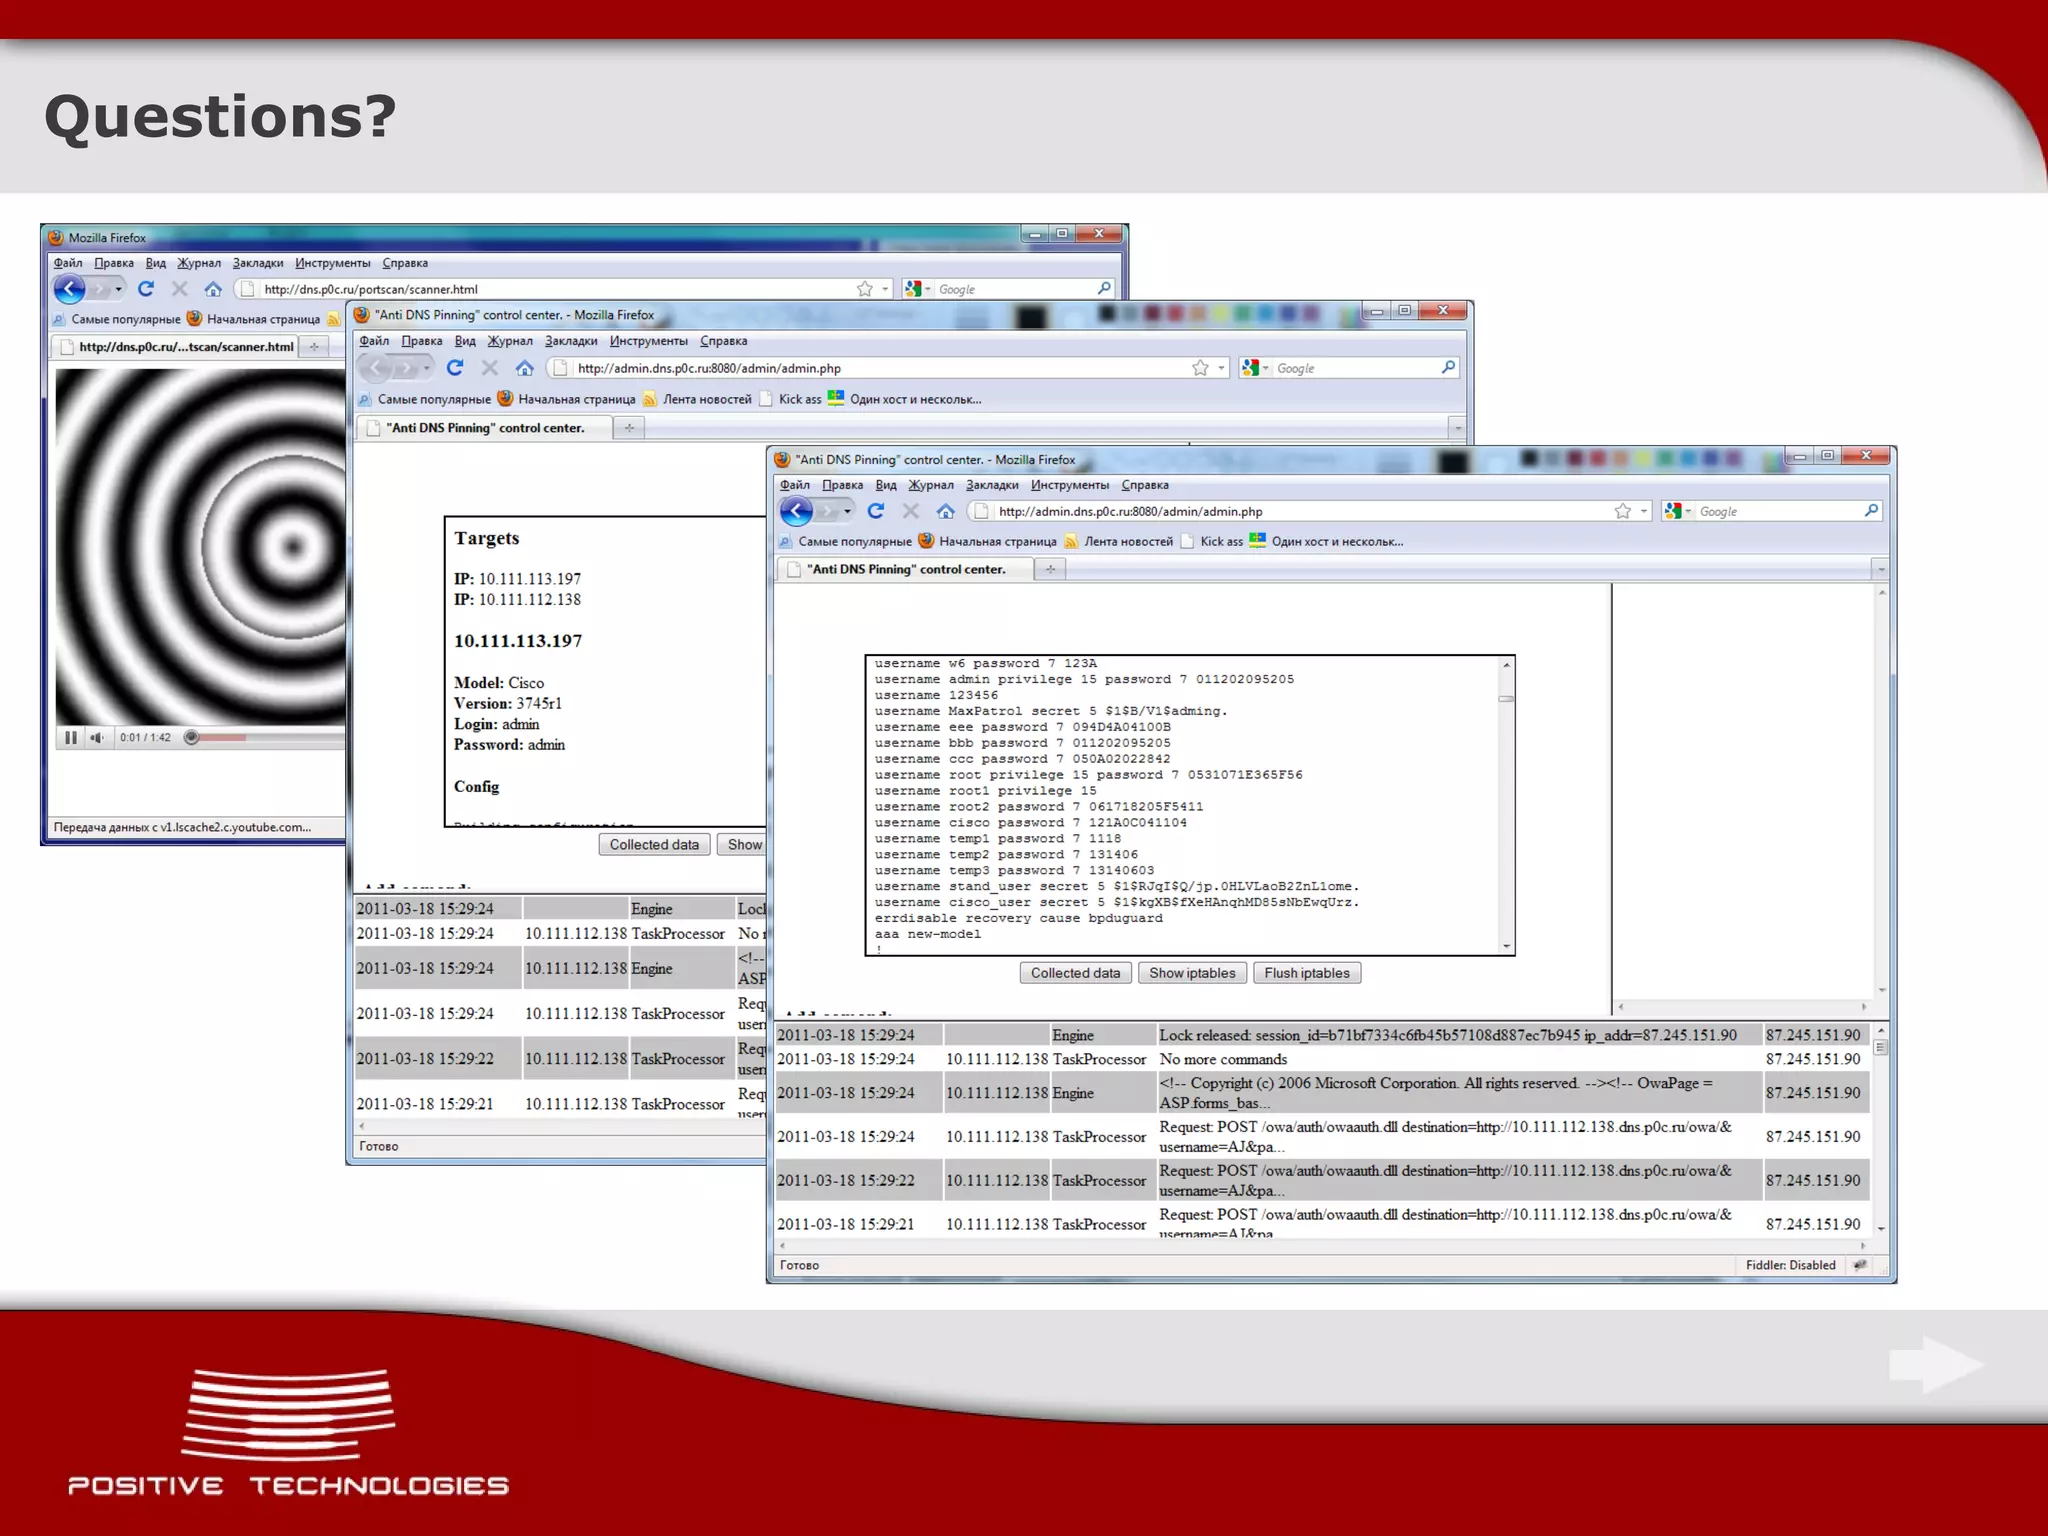Click video progress slider knob
The image size is (2048, 1536).
click(192, 738)
